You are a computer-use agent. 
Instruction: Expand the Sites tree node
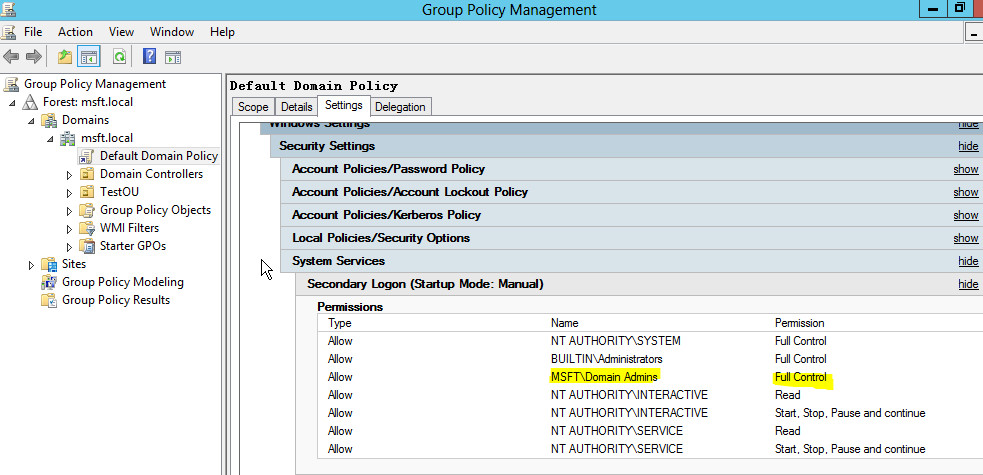[x=31, y=265]
